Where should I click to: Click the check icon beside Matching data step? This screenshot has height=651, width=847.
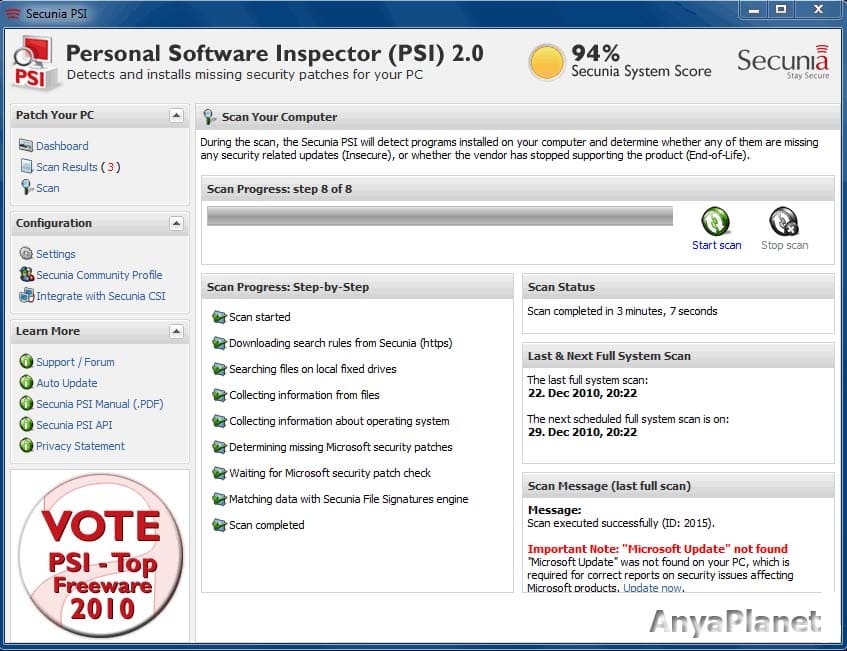click(x=219, y=499)
